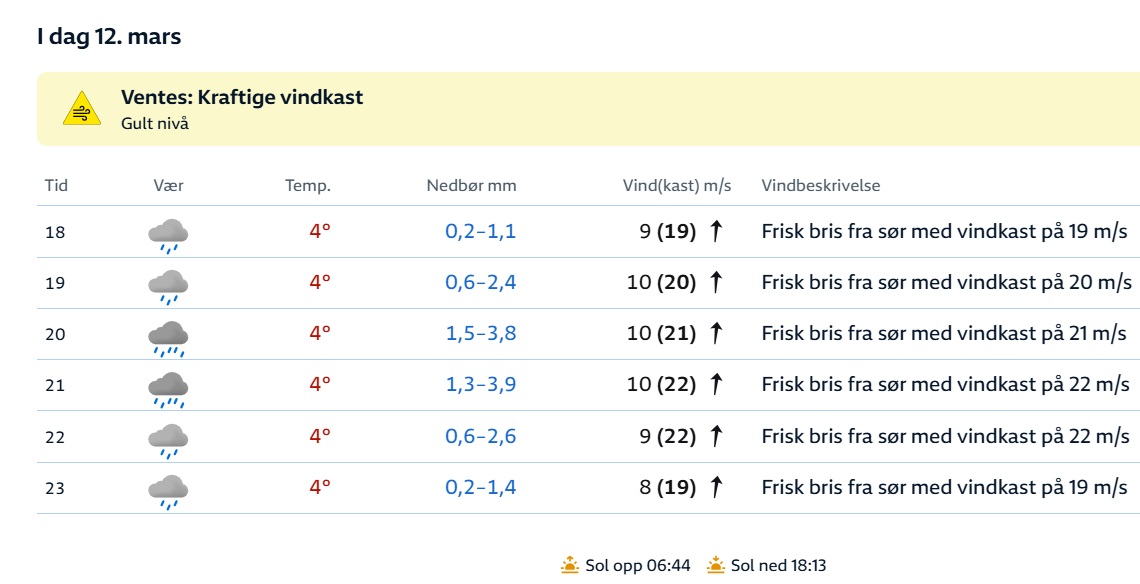Click the rain cloud icon for hour 23
1140x584 pixels.
click(x=168, y=489)
